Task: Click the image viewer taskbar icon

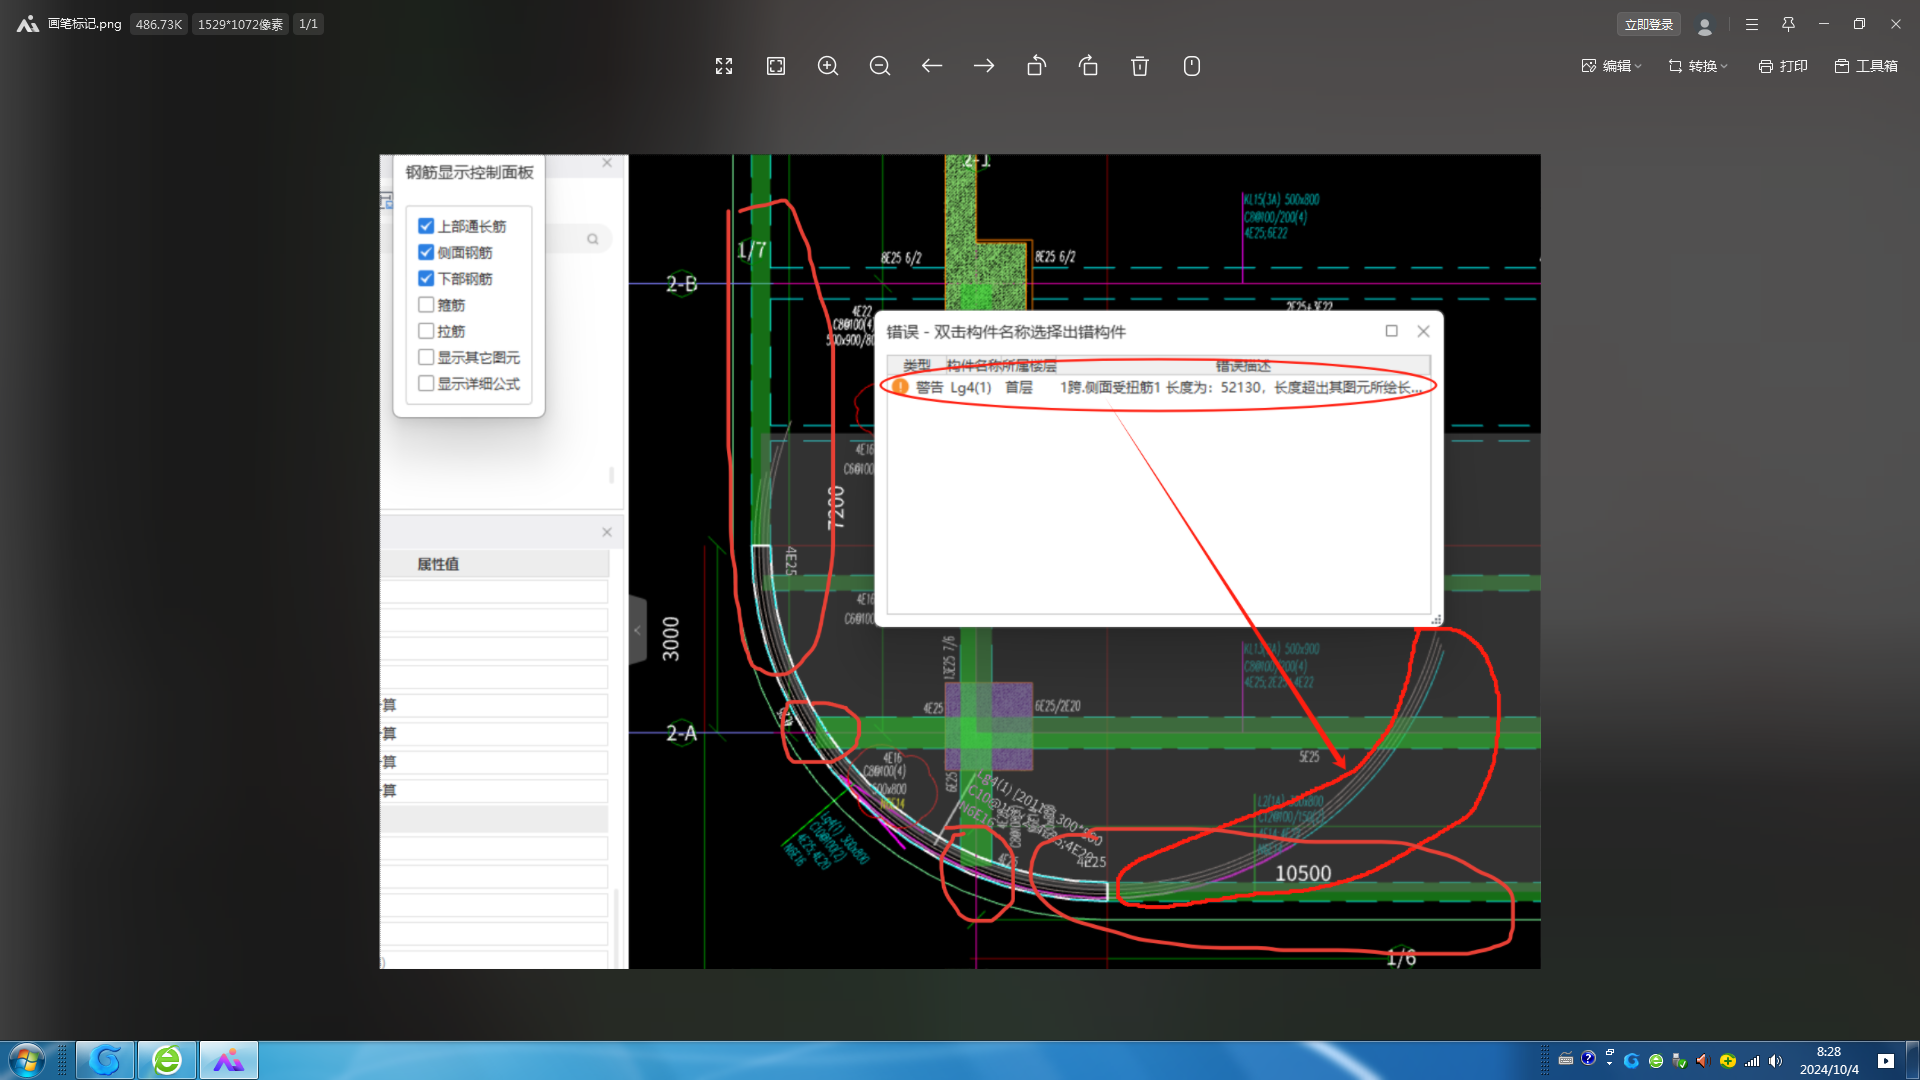Action: (x=229, y=1060)
